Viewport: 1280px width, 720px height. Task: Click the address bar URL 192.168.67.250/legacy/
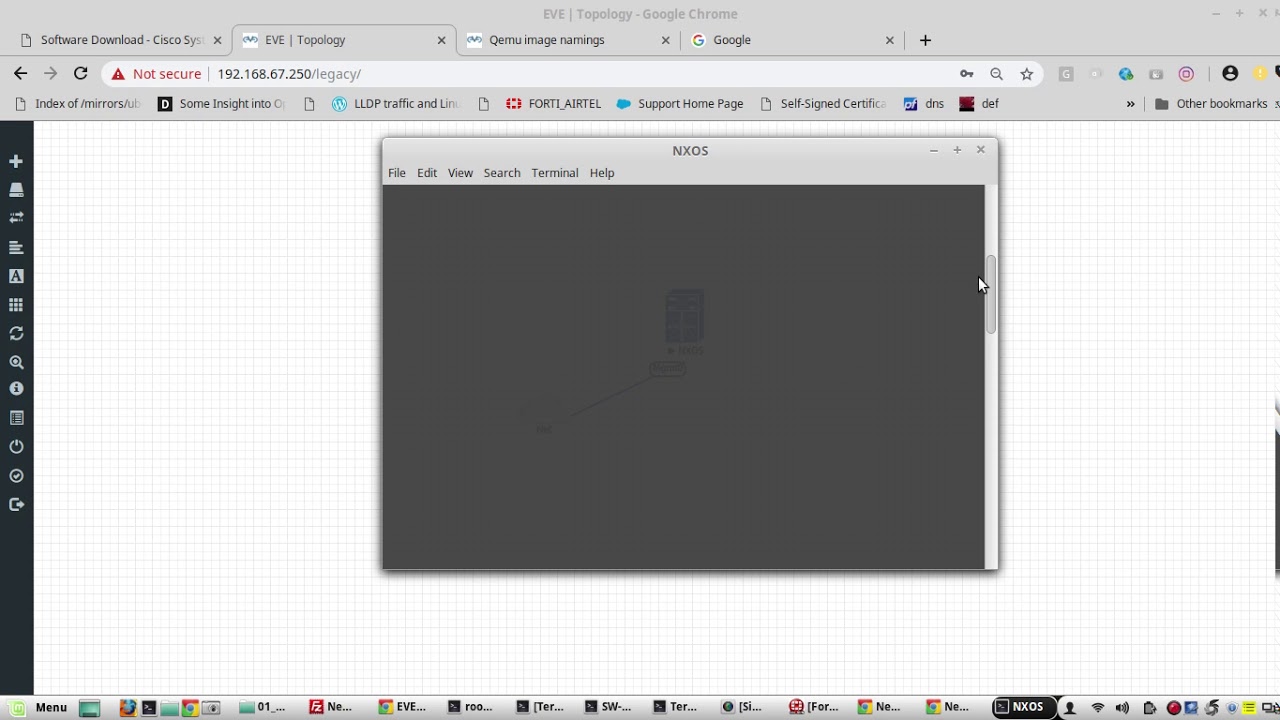point(289,74)
